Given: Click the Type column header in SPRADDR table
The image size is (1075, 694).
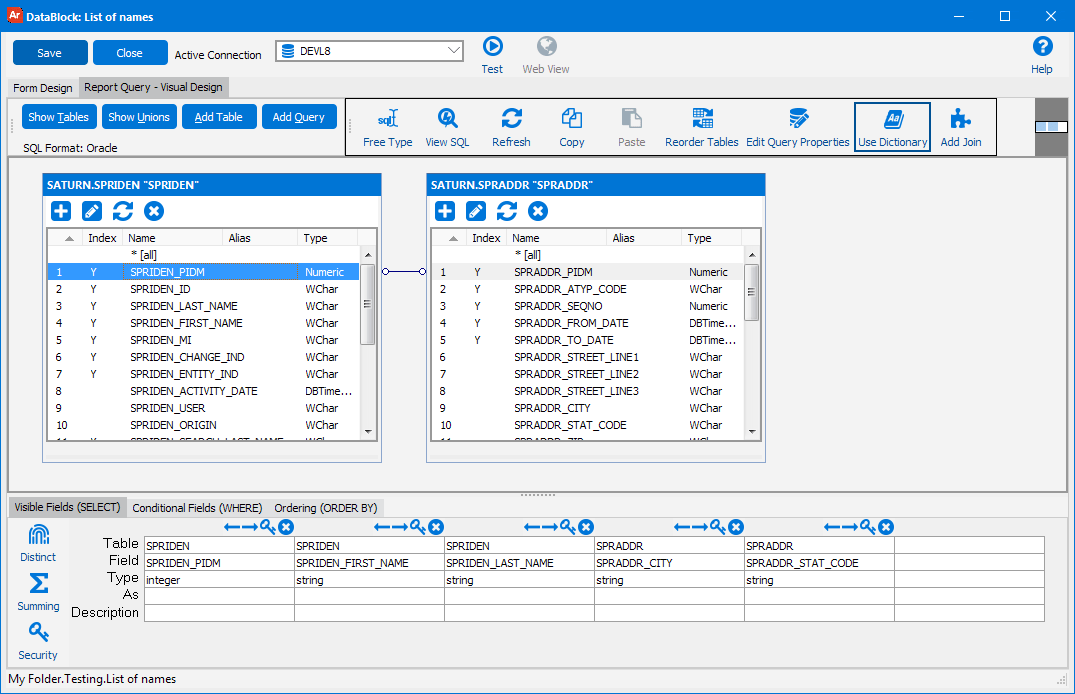Looking at the screenshot, I should [713, 238].
